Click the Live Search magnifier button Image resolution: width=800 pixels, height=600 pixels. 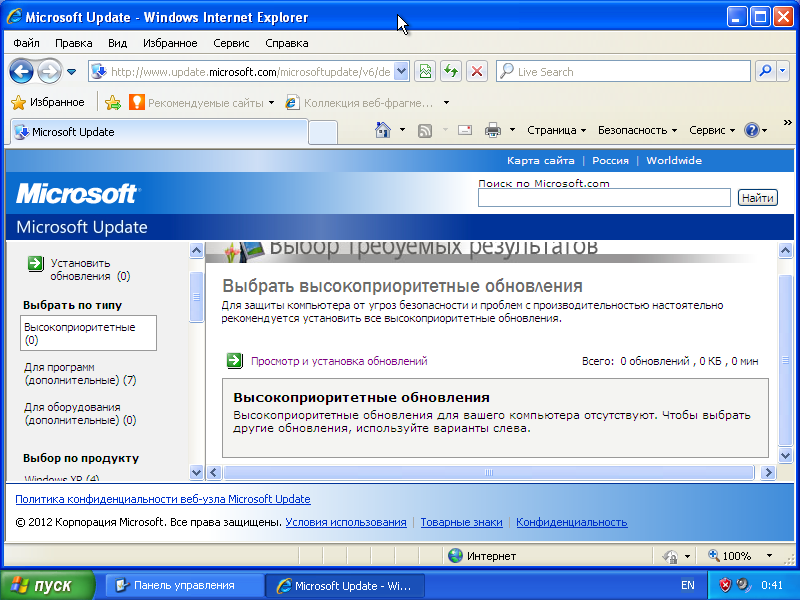click(765, 71)
